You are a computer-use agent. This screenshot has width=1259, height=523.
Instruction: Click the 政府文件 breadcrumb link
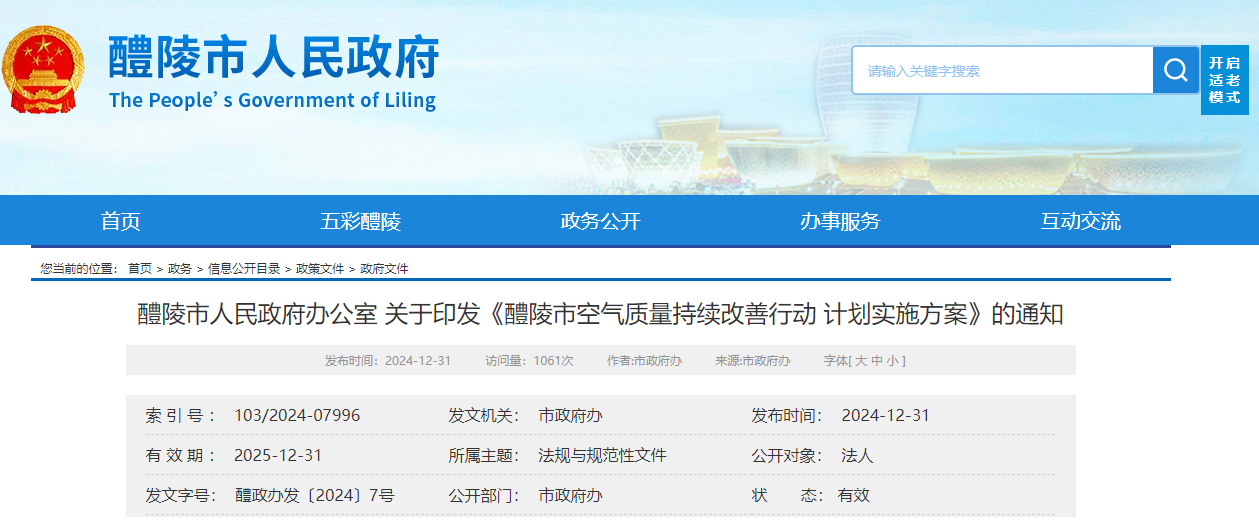click(x=385, y=269)
